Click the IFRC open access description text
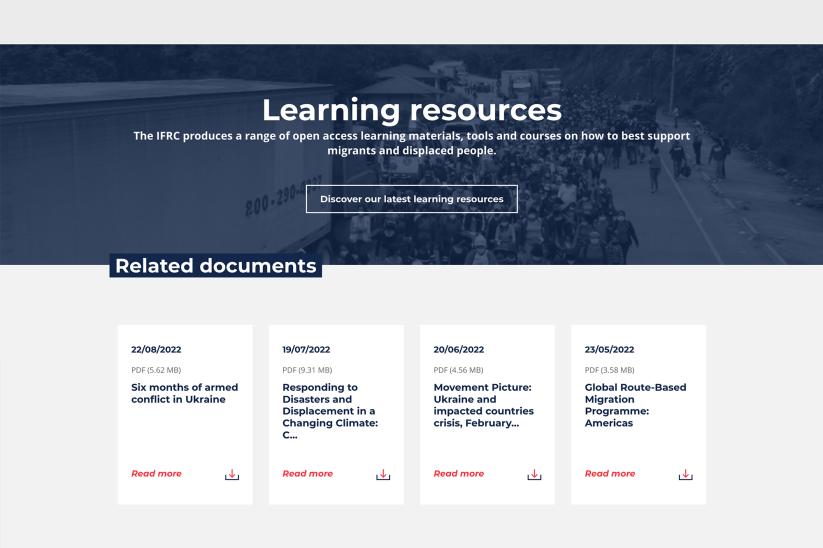 pos(412,143)
